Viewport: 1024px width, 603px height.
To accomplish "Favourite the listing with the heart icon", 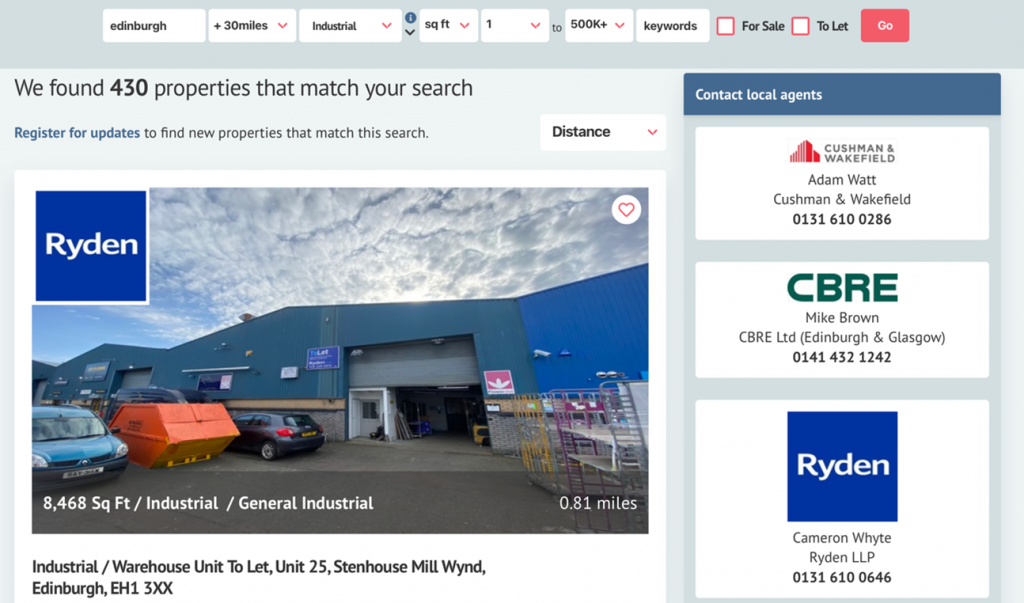I will tap(626, 210).
